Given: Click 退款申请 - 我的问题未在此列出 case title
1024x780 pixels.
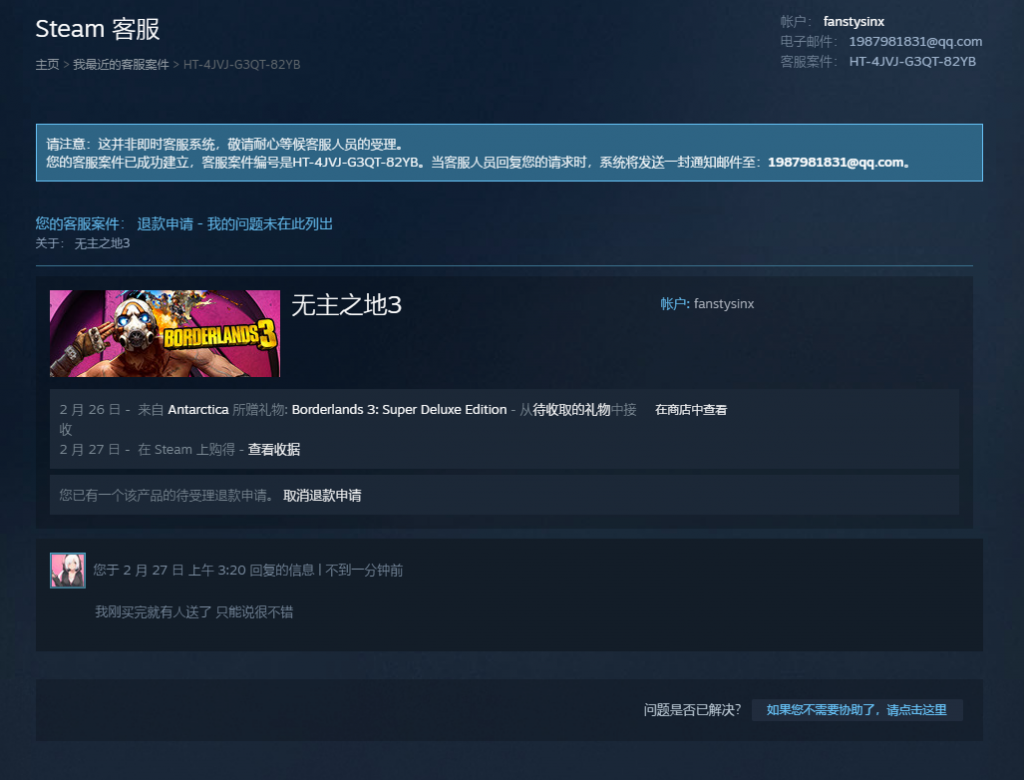Looking at the screenshot, I should [x=234, y=224].
